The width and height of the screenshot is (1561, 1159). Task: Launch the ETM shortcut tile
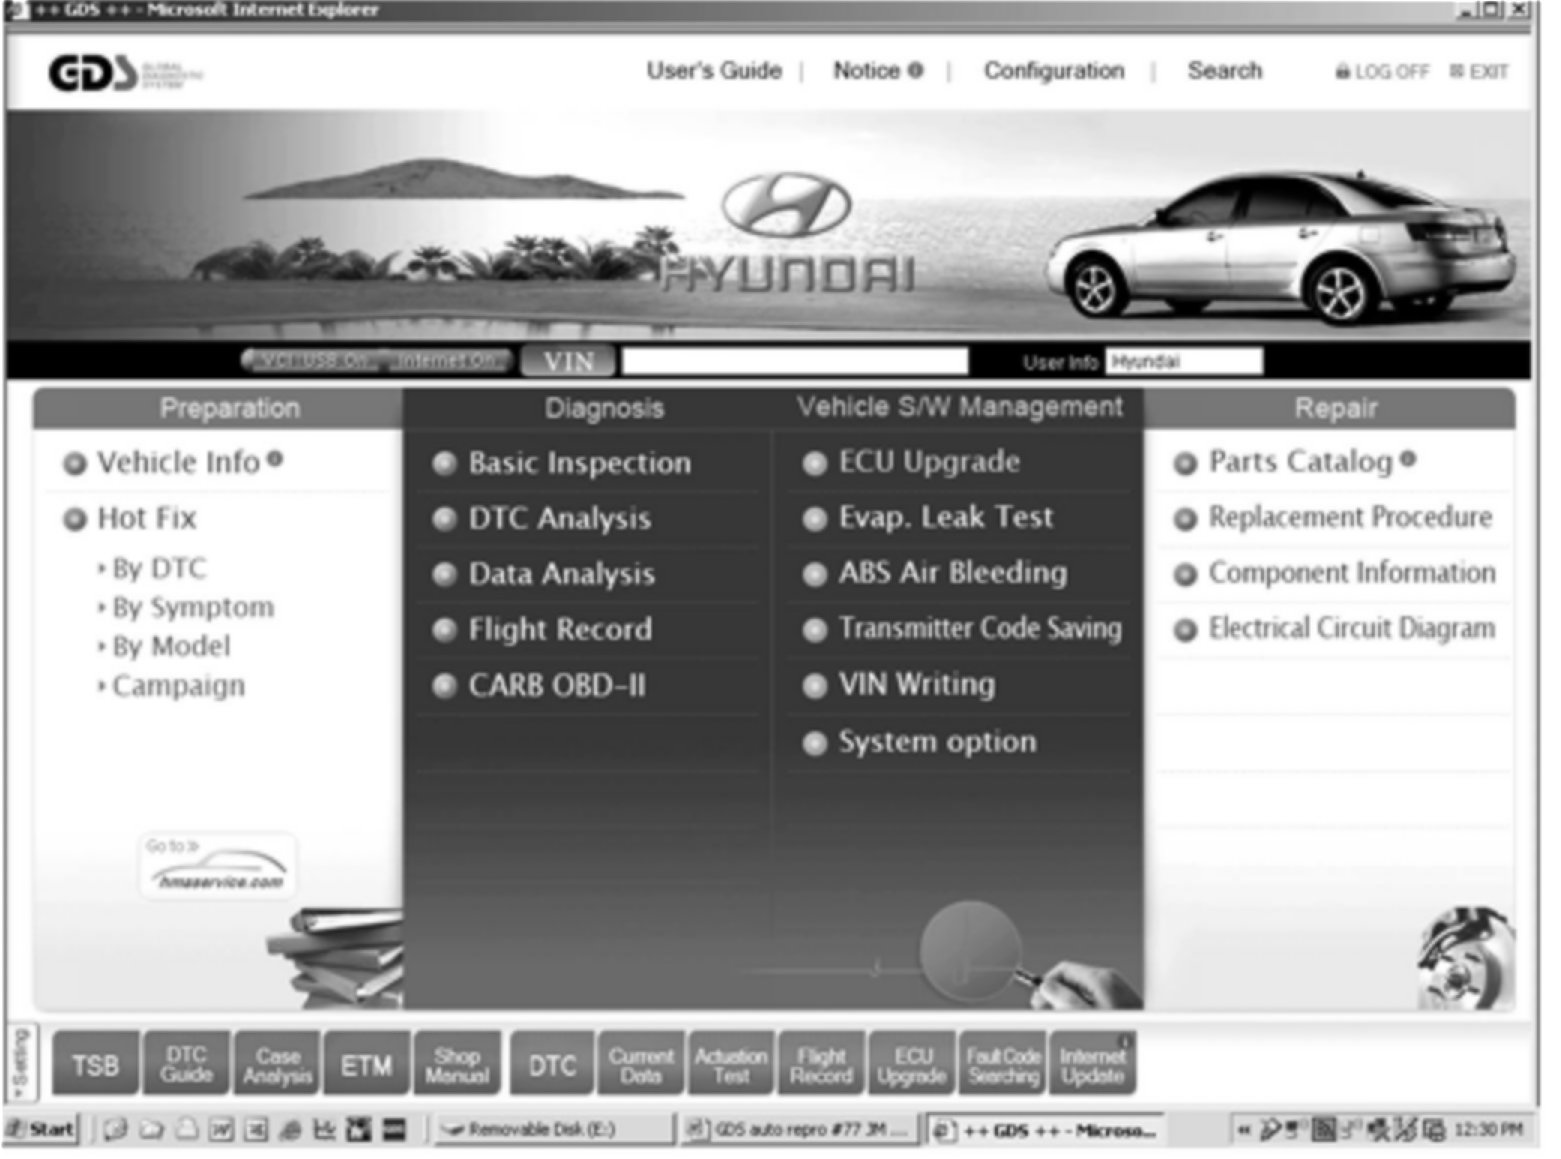(366, 1065)
